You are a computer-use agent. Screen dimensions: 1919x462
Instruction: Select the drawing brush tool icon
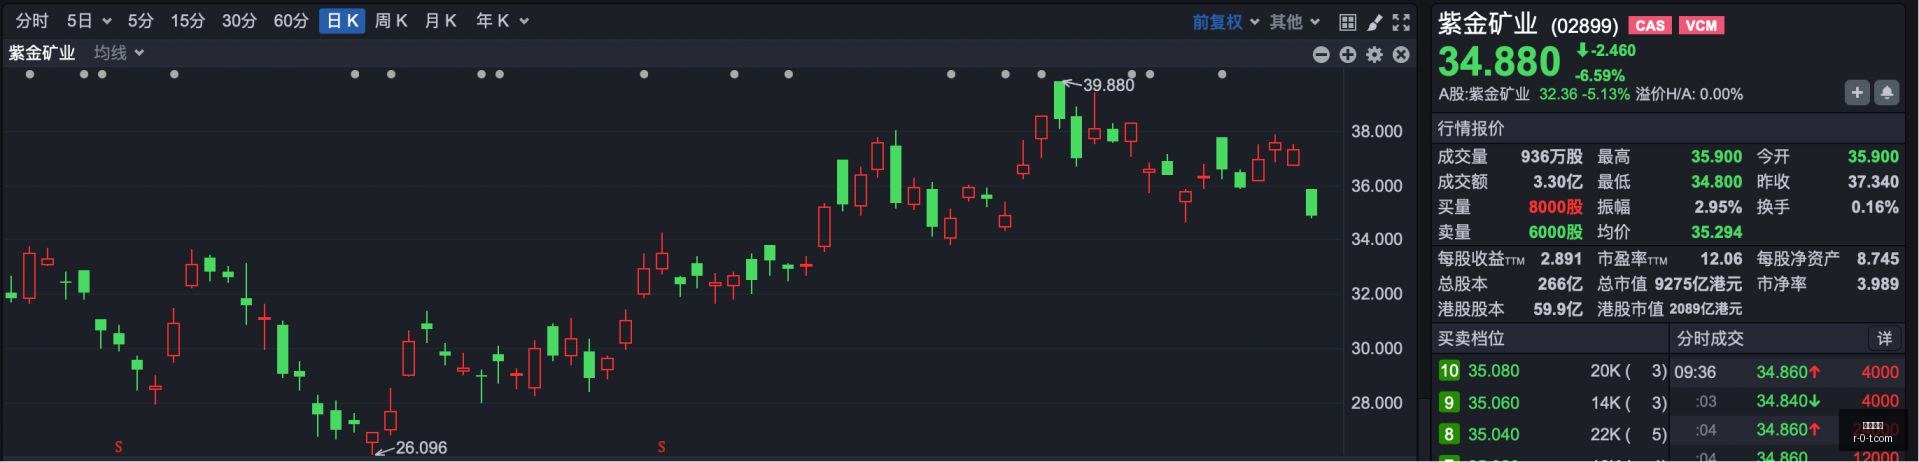[x=1375, y=22]
